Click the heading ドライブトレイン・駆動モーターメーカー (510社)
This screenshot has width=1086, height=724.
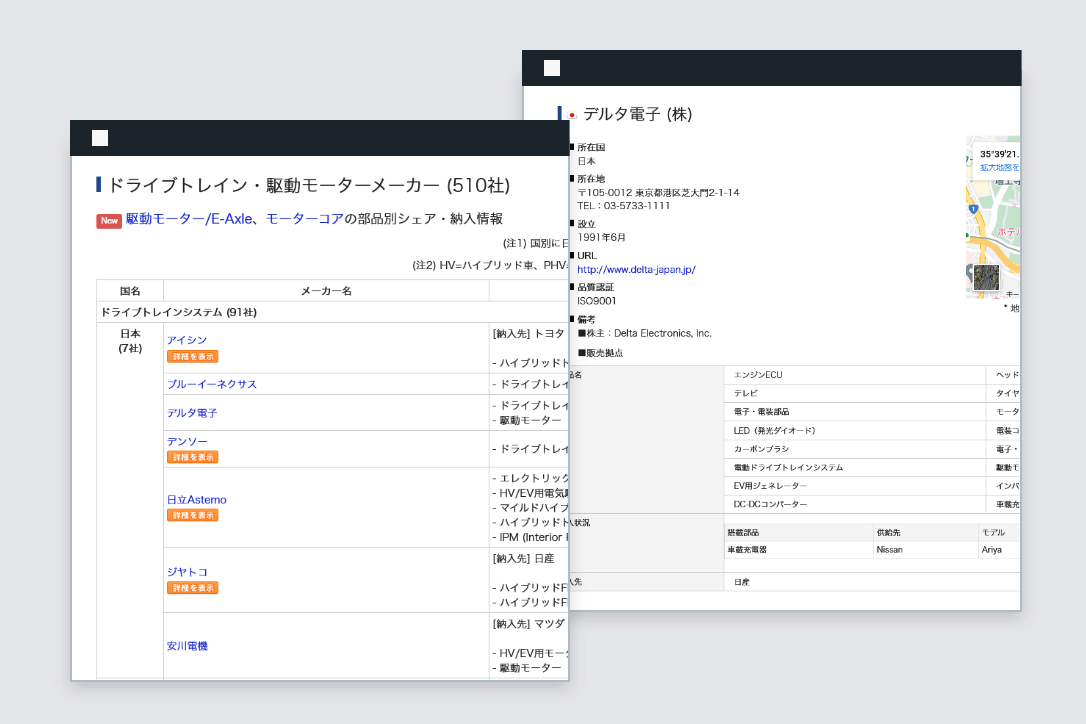[x=309, y=185]
